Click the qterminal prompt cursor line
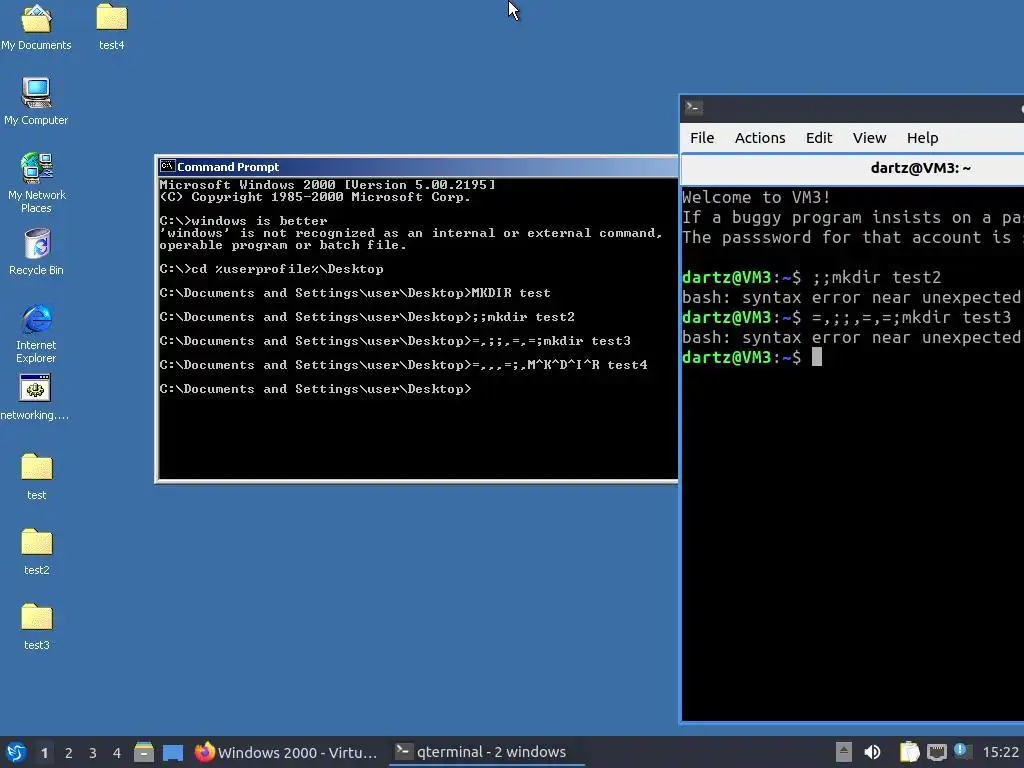 pos(752,357)
